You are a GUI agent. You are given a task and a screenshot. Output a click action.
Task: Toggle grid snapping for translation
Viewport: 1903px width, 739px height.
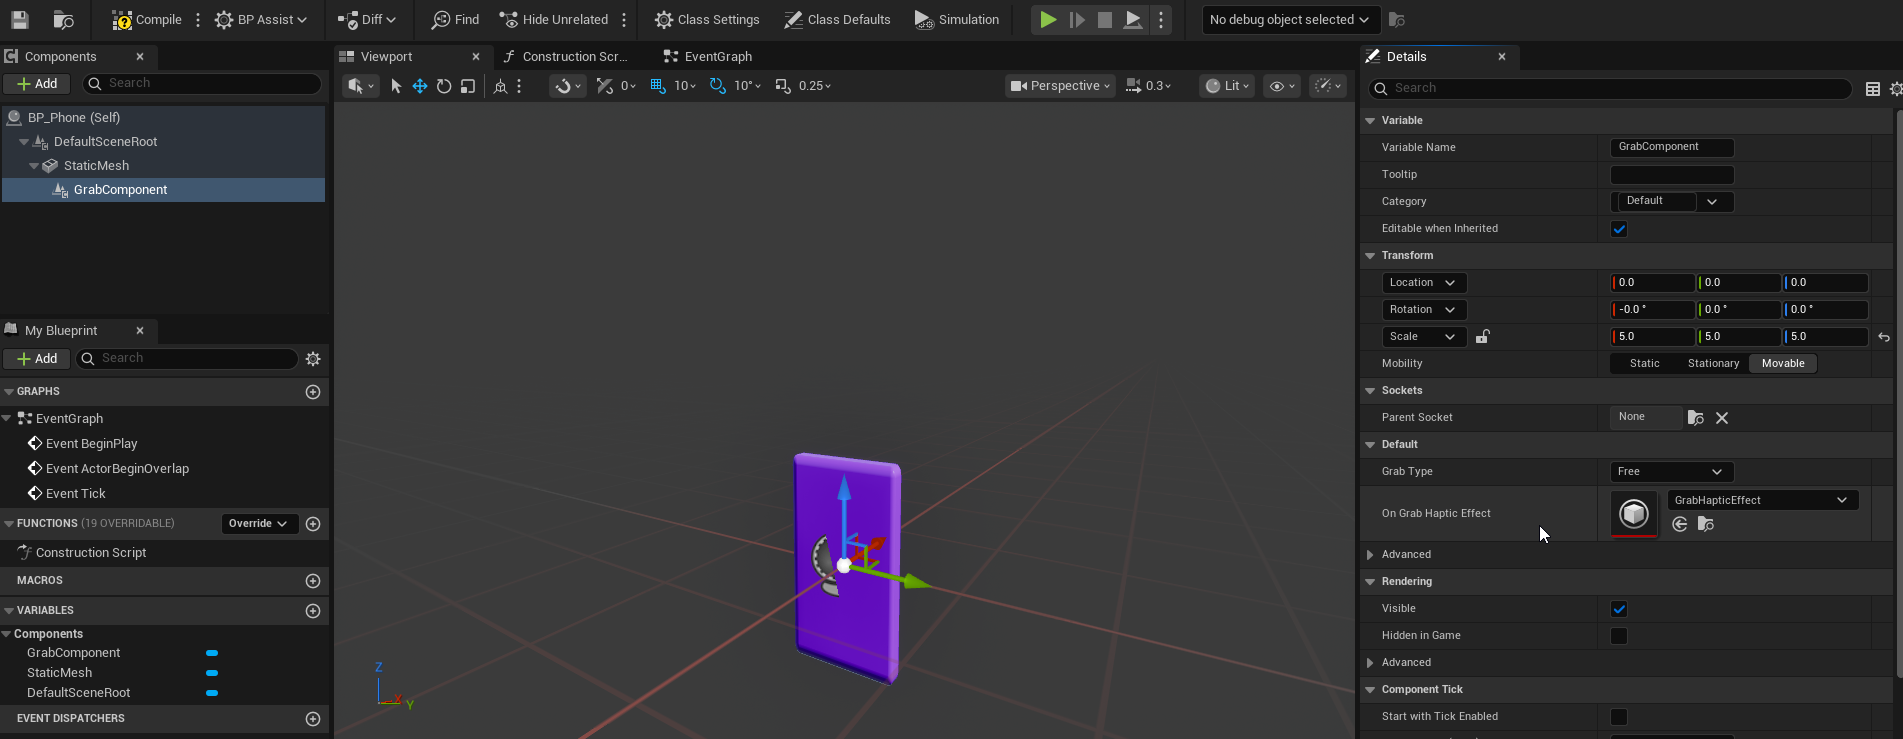pyautogui.click(x=658, y=86)
